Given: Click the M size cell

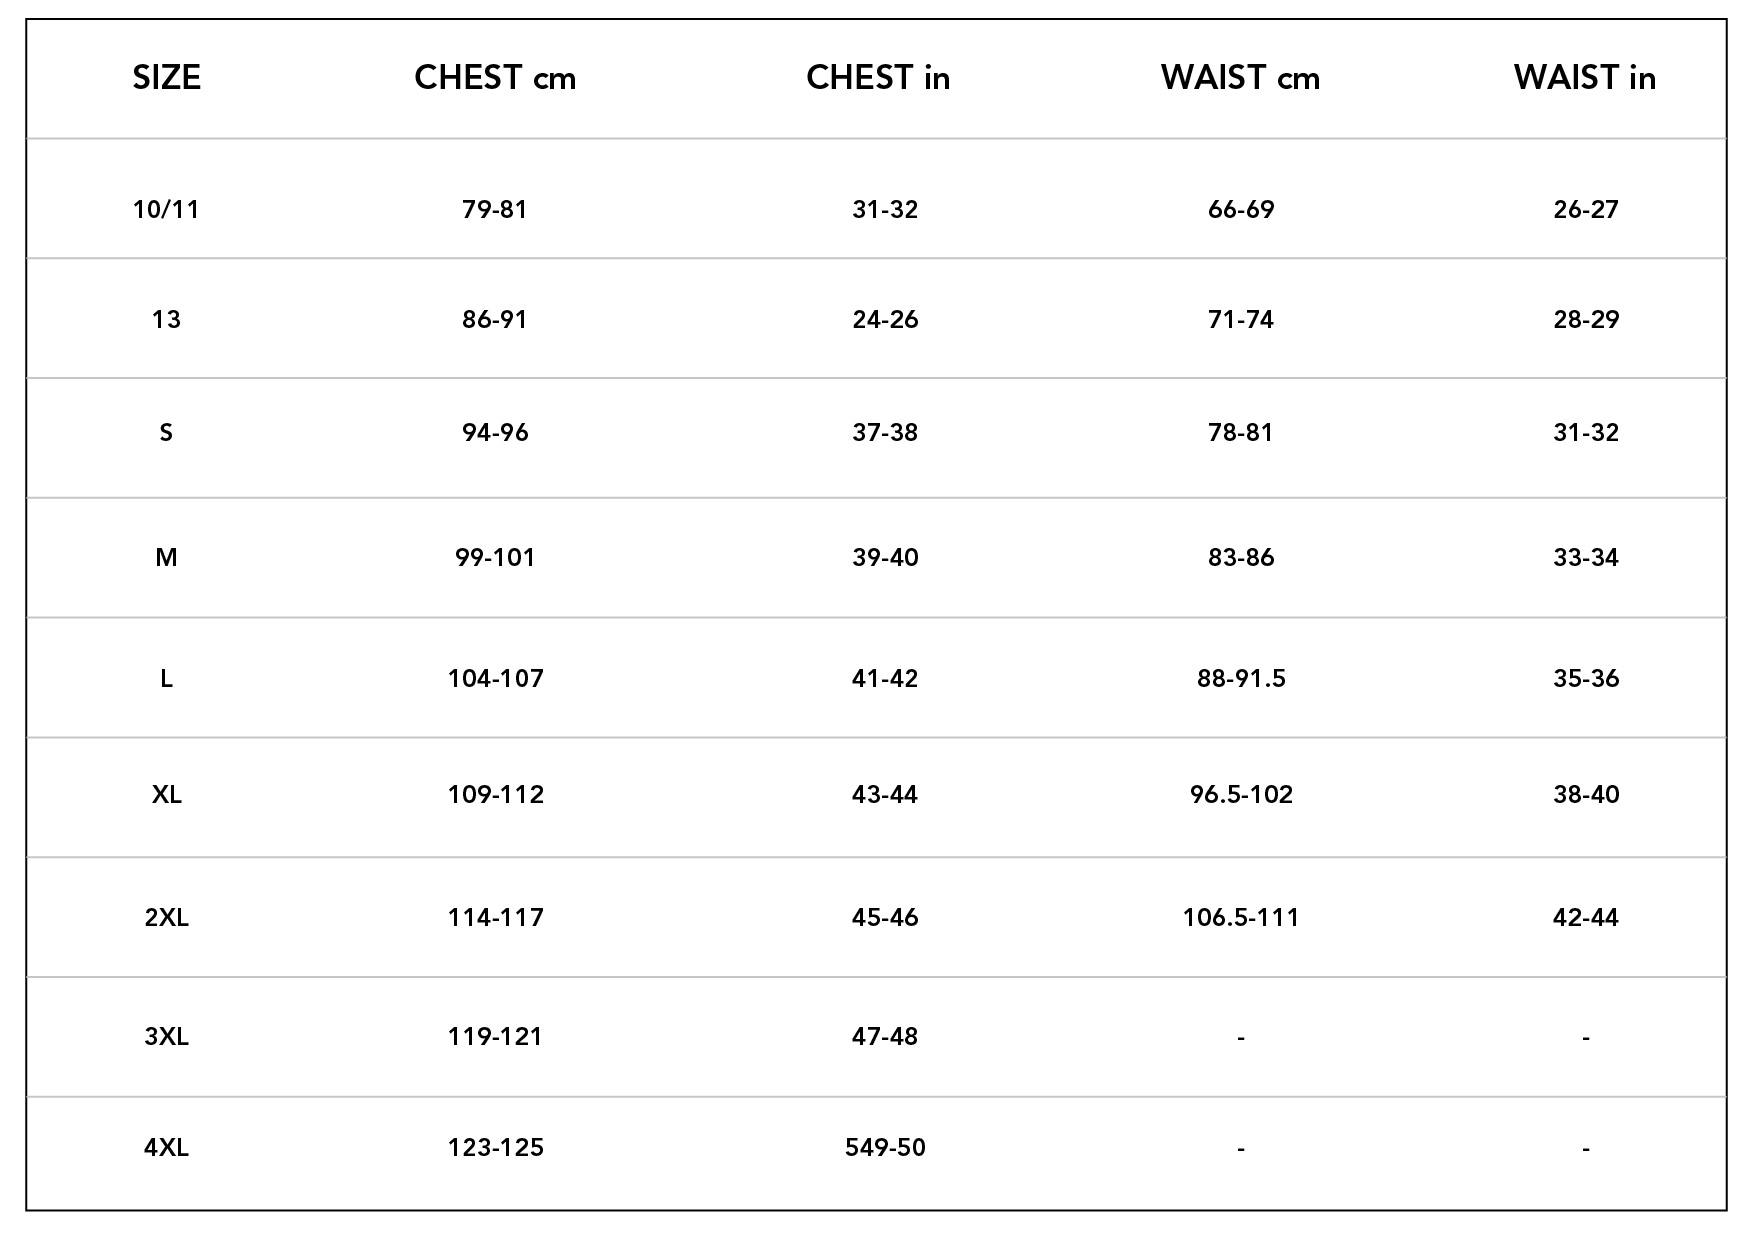Looking at the screenshot, I should pos(166,557).
